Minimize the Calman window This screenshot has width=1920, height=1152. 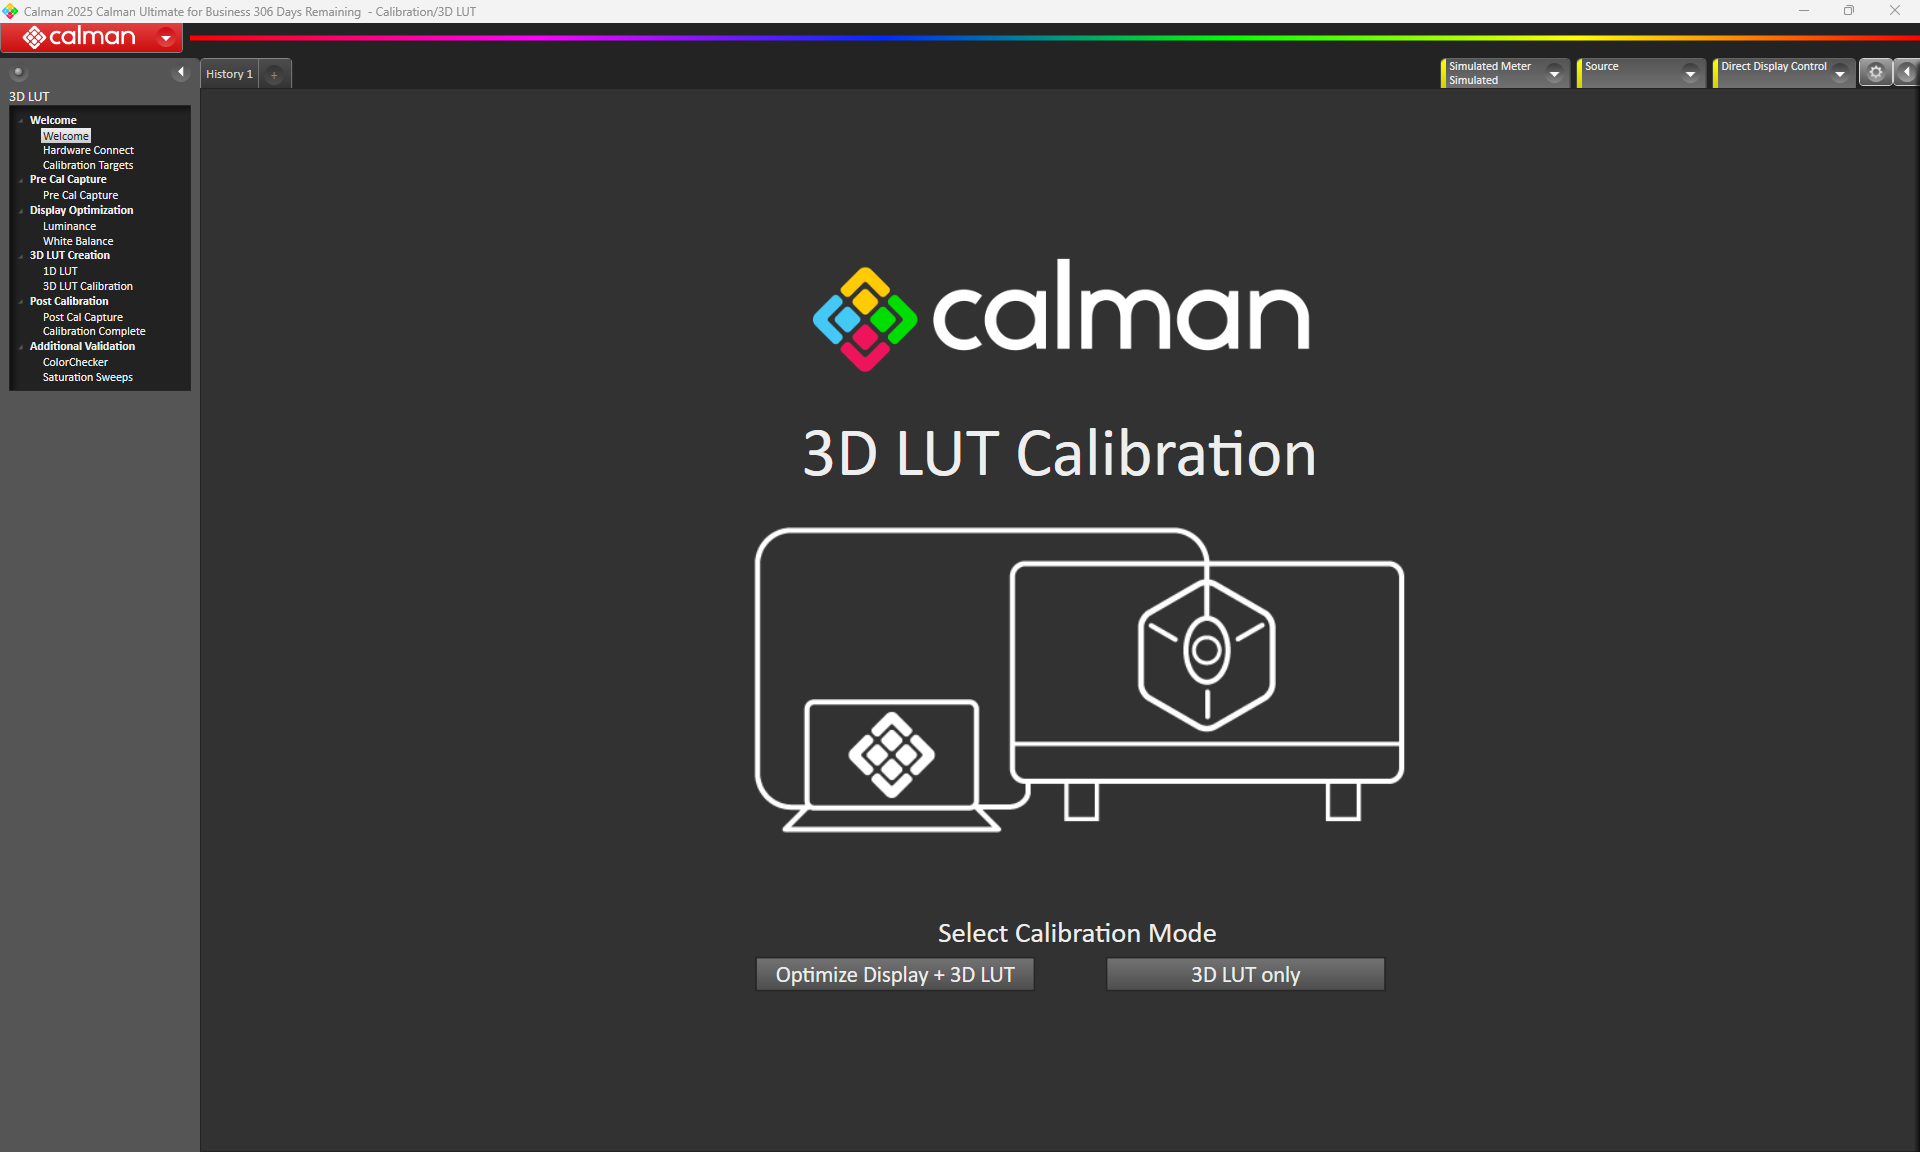[1804, 11]
